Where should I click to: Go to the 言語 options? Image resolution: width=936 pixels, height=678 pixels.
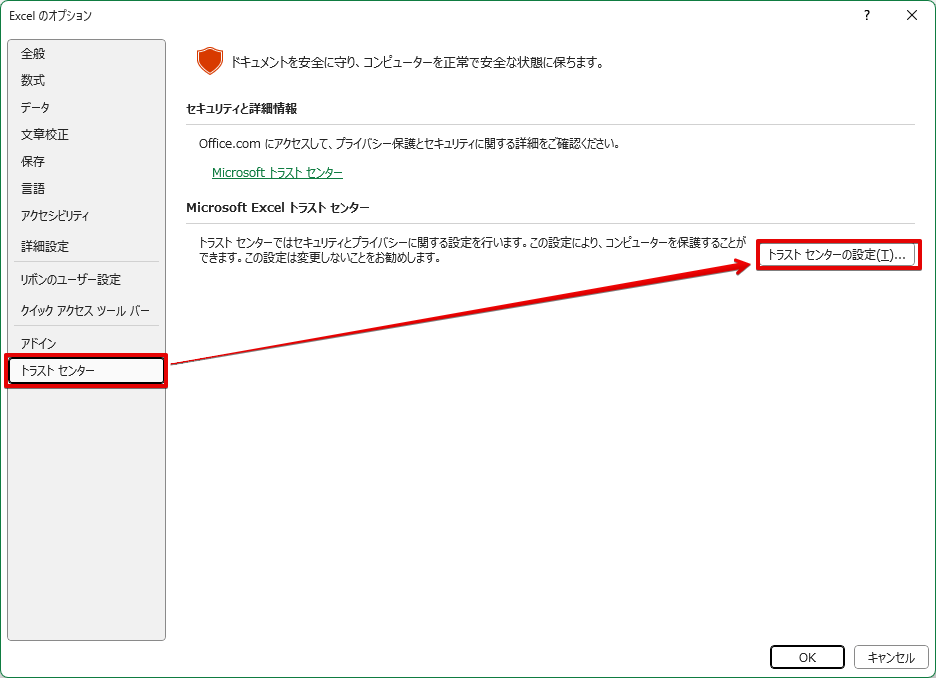87,189
